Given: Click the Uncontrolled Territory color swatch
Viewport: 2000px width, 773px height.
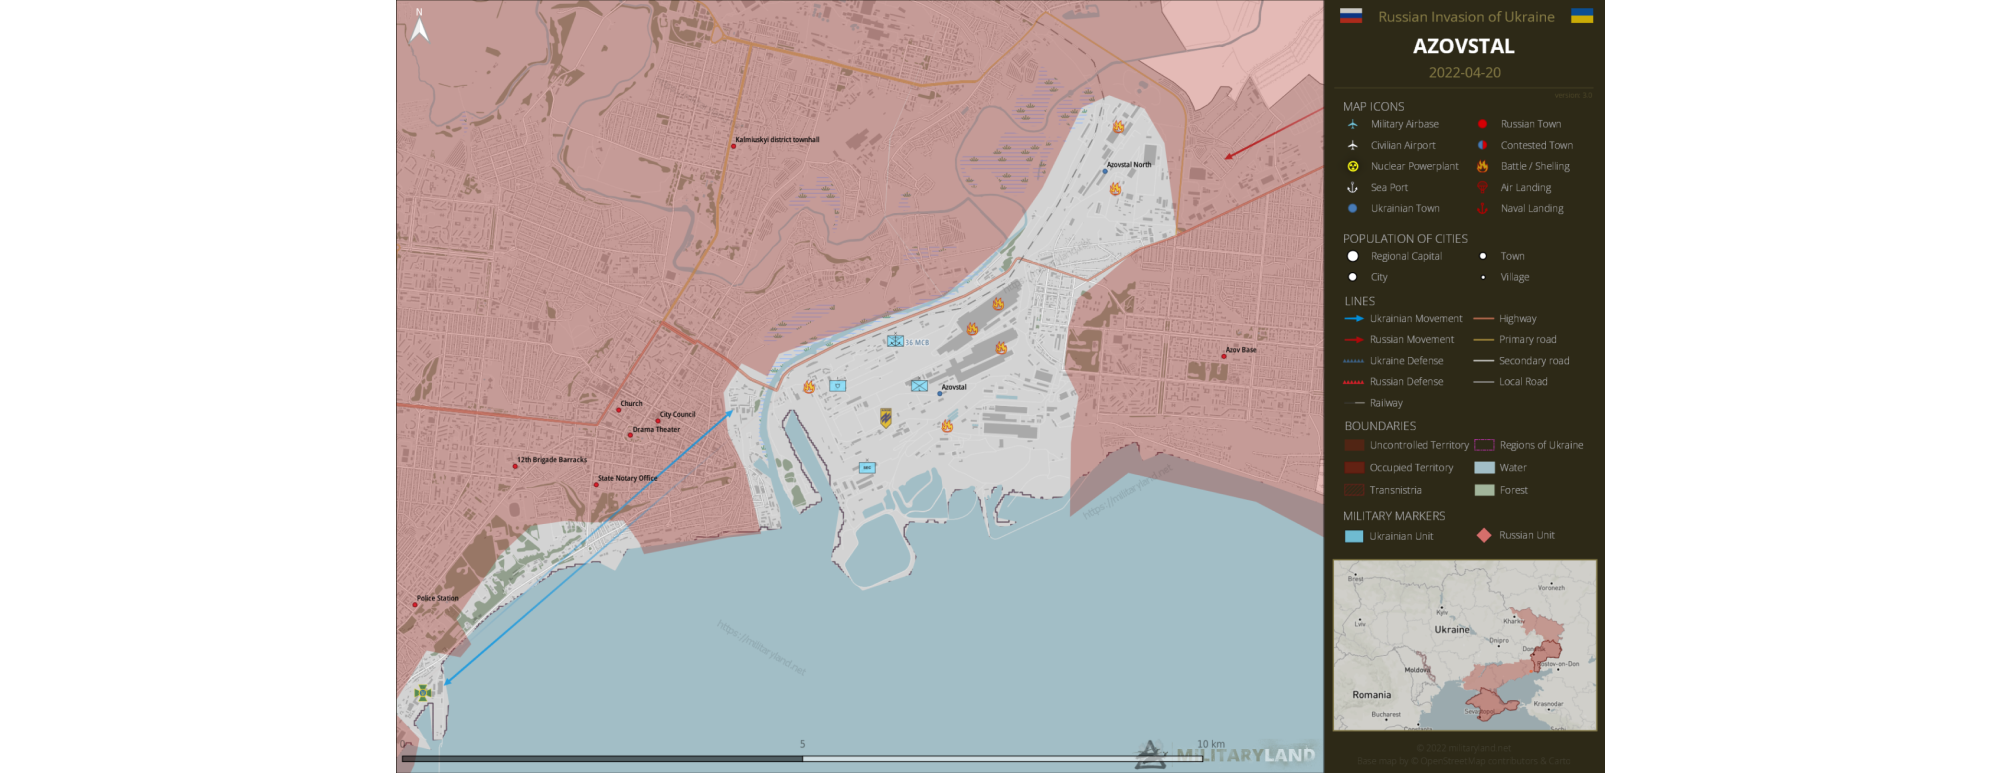Looking at the screenshot, I should pos(1354,445).
